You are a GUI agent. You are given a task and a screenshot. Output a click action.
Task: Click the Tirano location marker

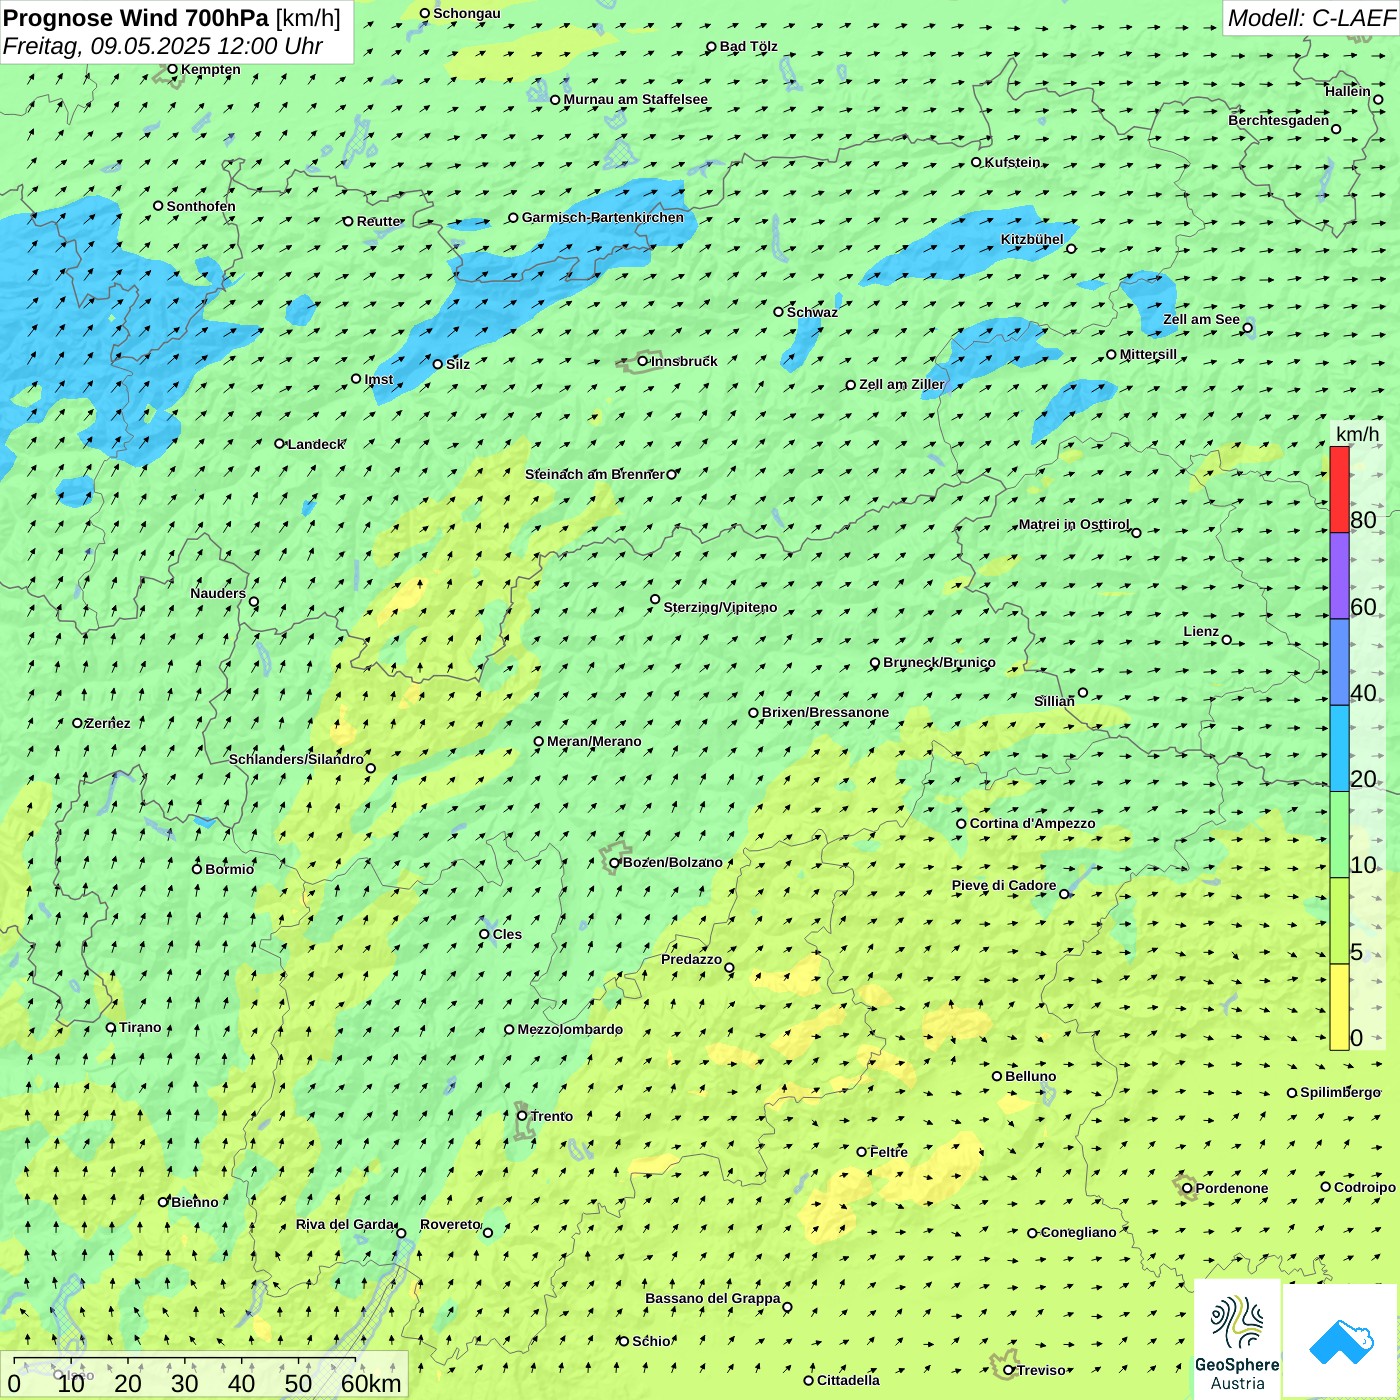[111, 1027]
